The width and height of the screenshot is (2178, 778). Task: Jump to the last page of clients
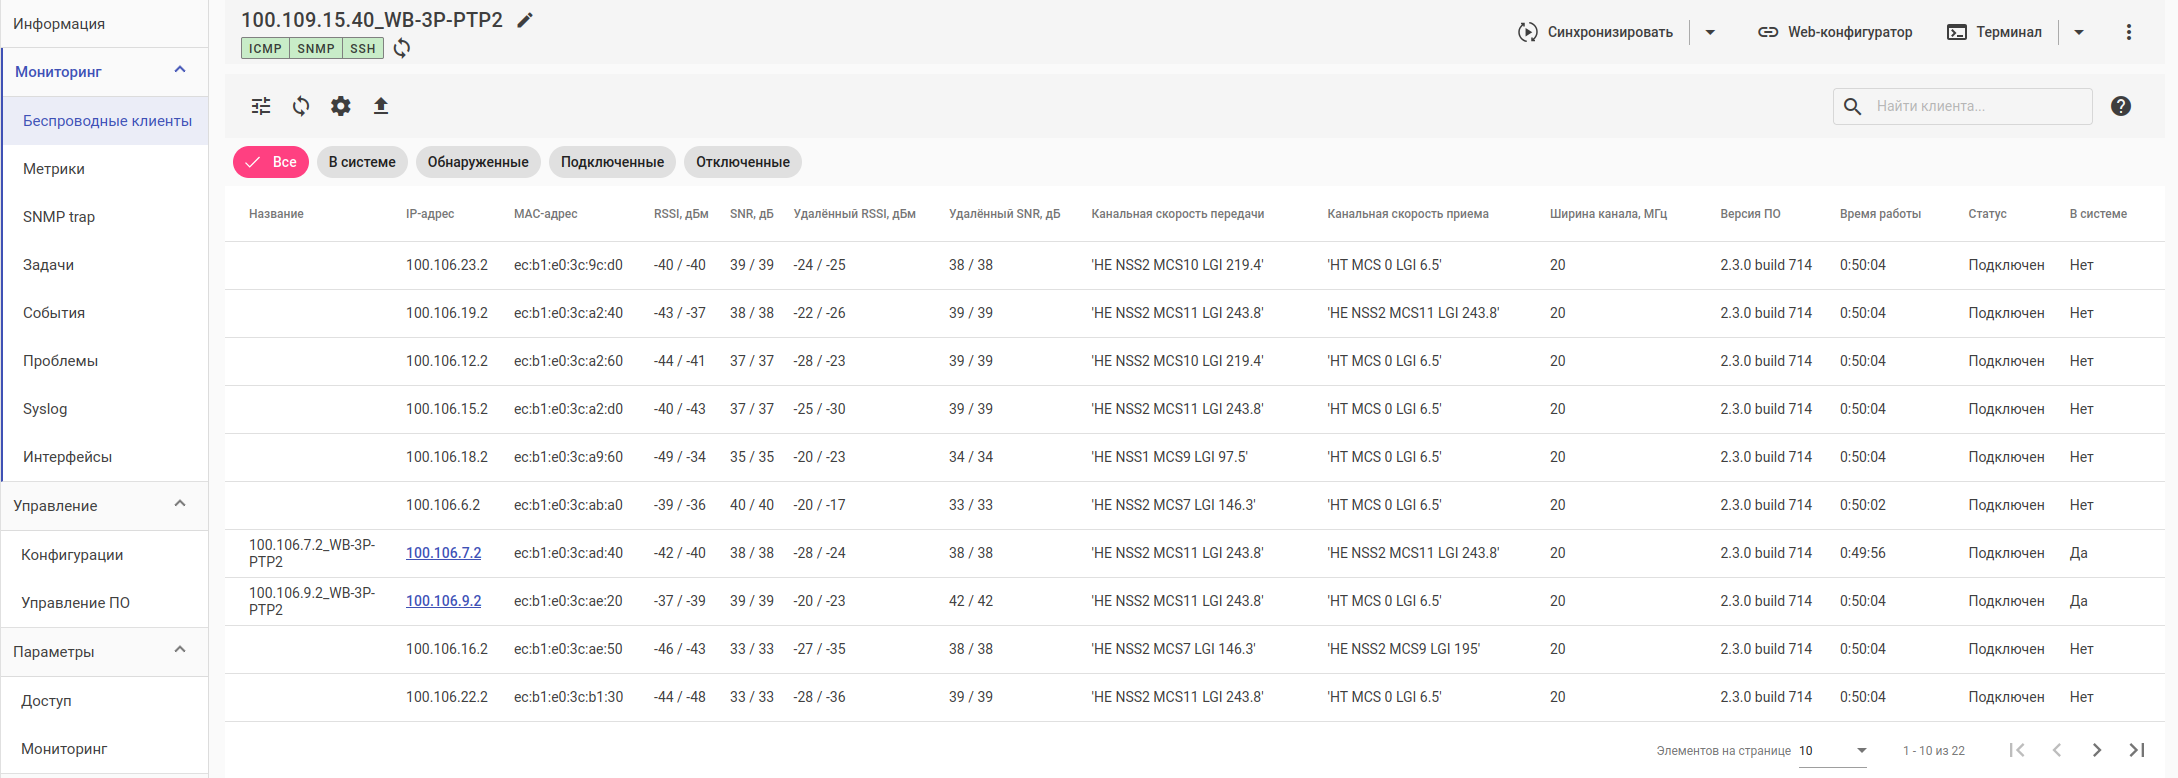pos(2136,750)
